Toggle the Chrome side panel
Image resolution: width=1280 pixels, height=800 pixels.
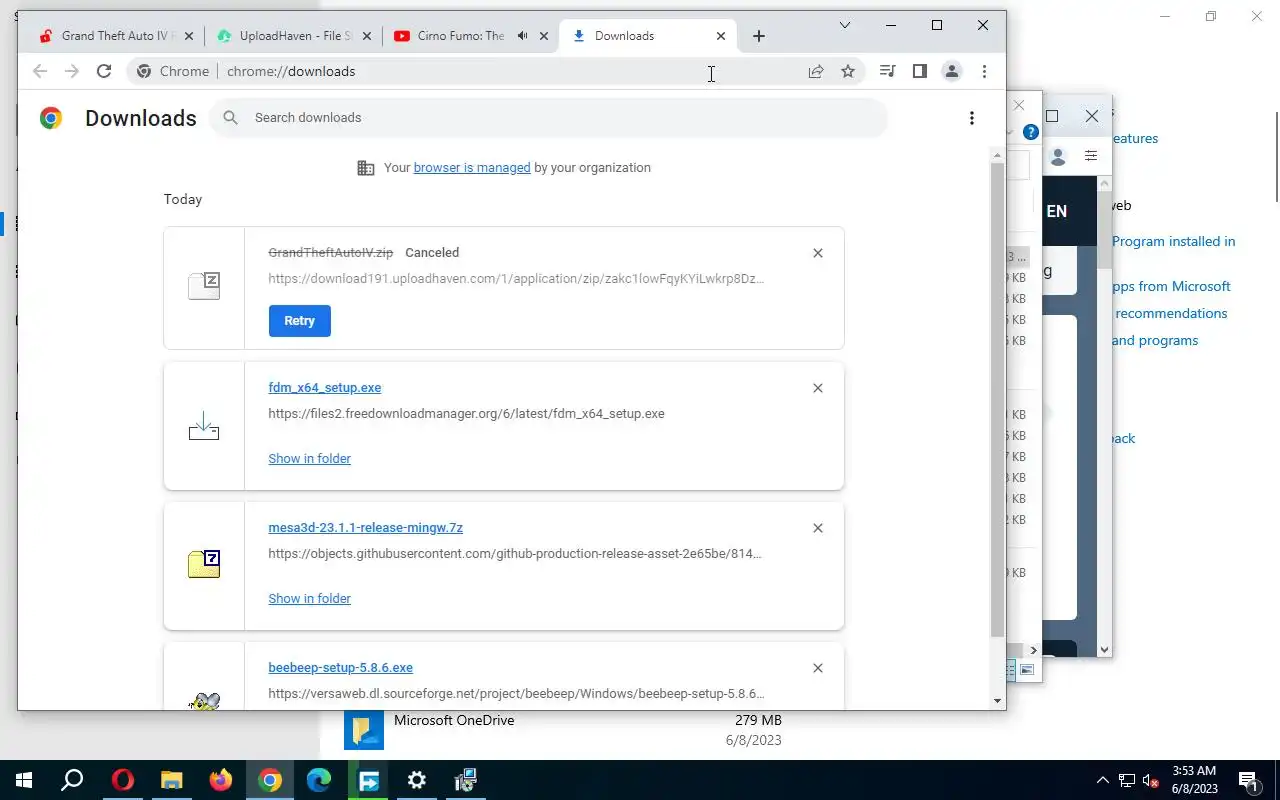coord(920,71)
